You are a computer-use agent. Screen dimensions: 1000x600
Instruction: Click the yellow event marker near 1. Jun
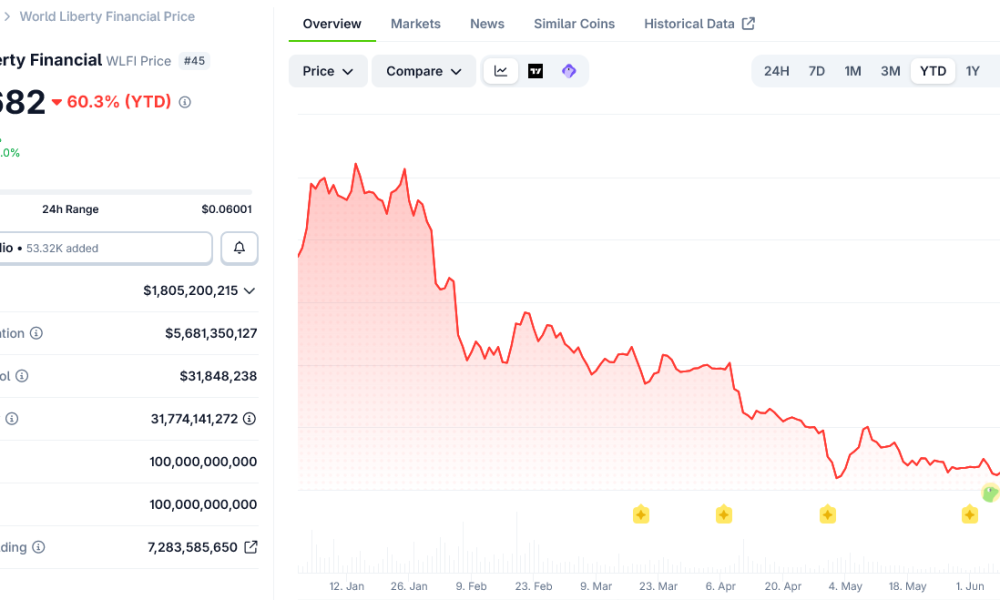pos(970,514)
